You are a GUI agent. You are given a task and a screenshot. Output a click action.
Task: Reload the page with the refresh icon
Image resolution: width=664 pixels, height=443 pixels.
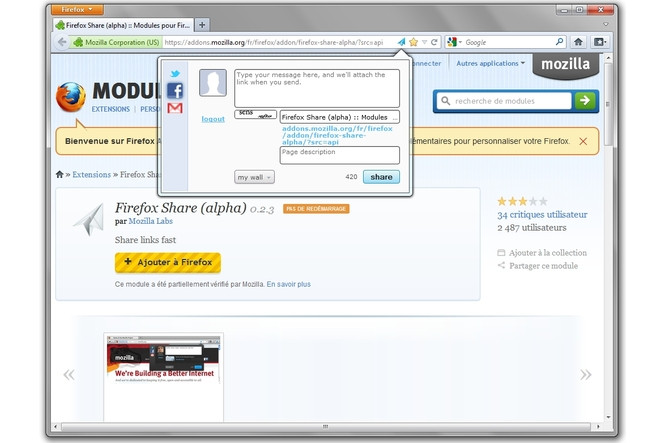pyautogui.click(x=434, y=42)
